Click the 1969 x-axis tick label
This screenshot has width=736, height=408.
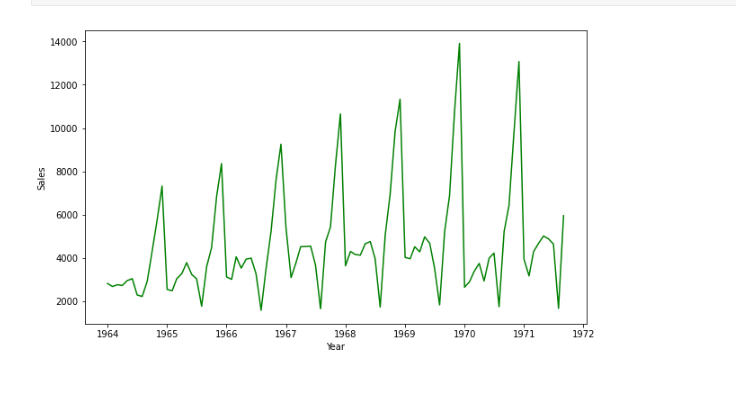pyautogui.click(x=405, y=335)
